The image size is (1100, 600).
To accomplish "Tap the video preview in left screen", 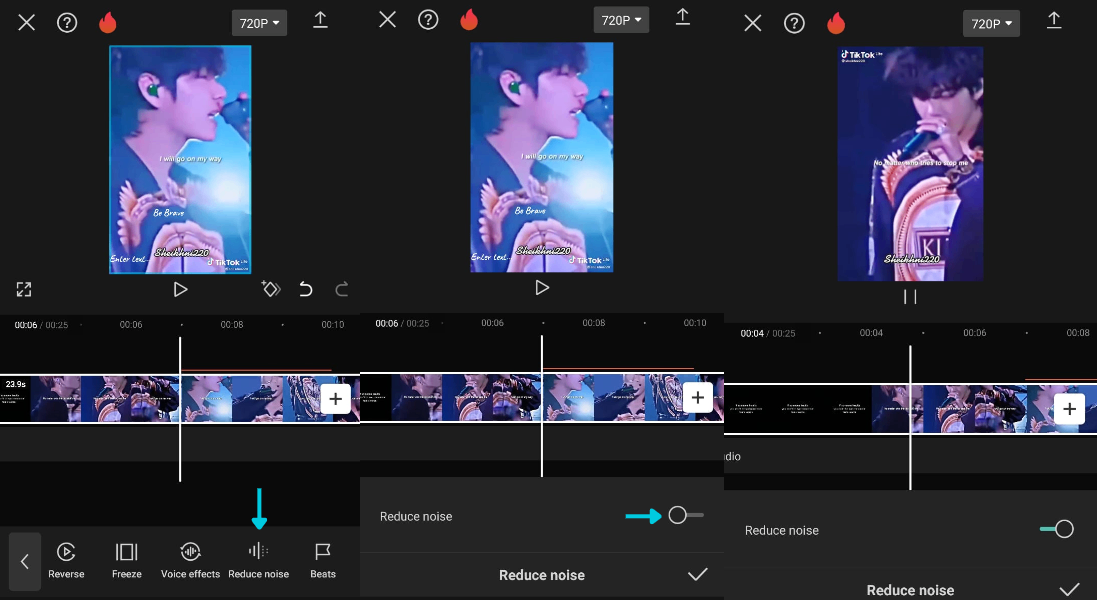I will pyautogui.click(x=180, y=159).
